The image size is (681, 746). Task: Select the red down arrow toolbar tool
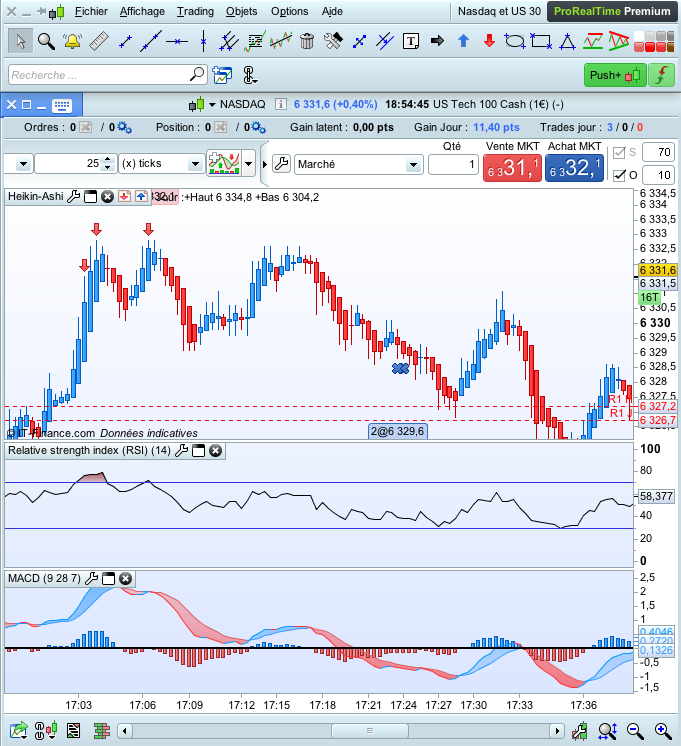click(x=489, y=41)
